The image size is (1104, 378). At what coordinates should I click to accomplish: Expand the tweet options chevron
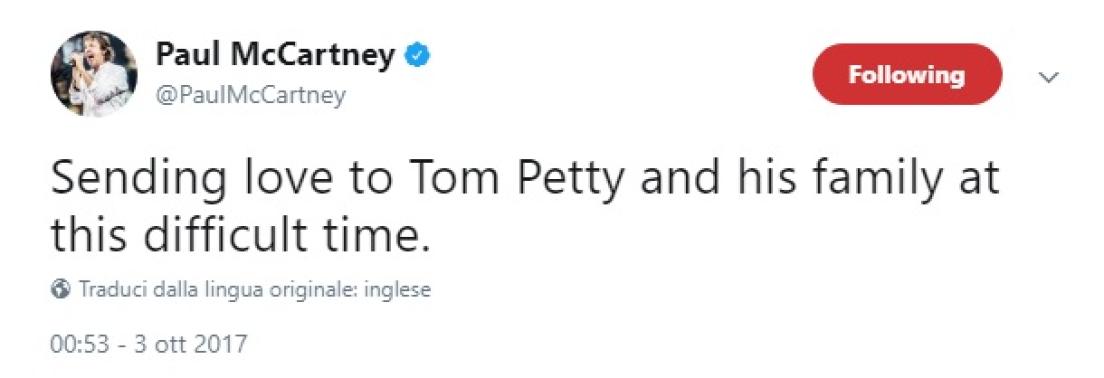tap(1049, 77)
